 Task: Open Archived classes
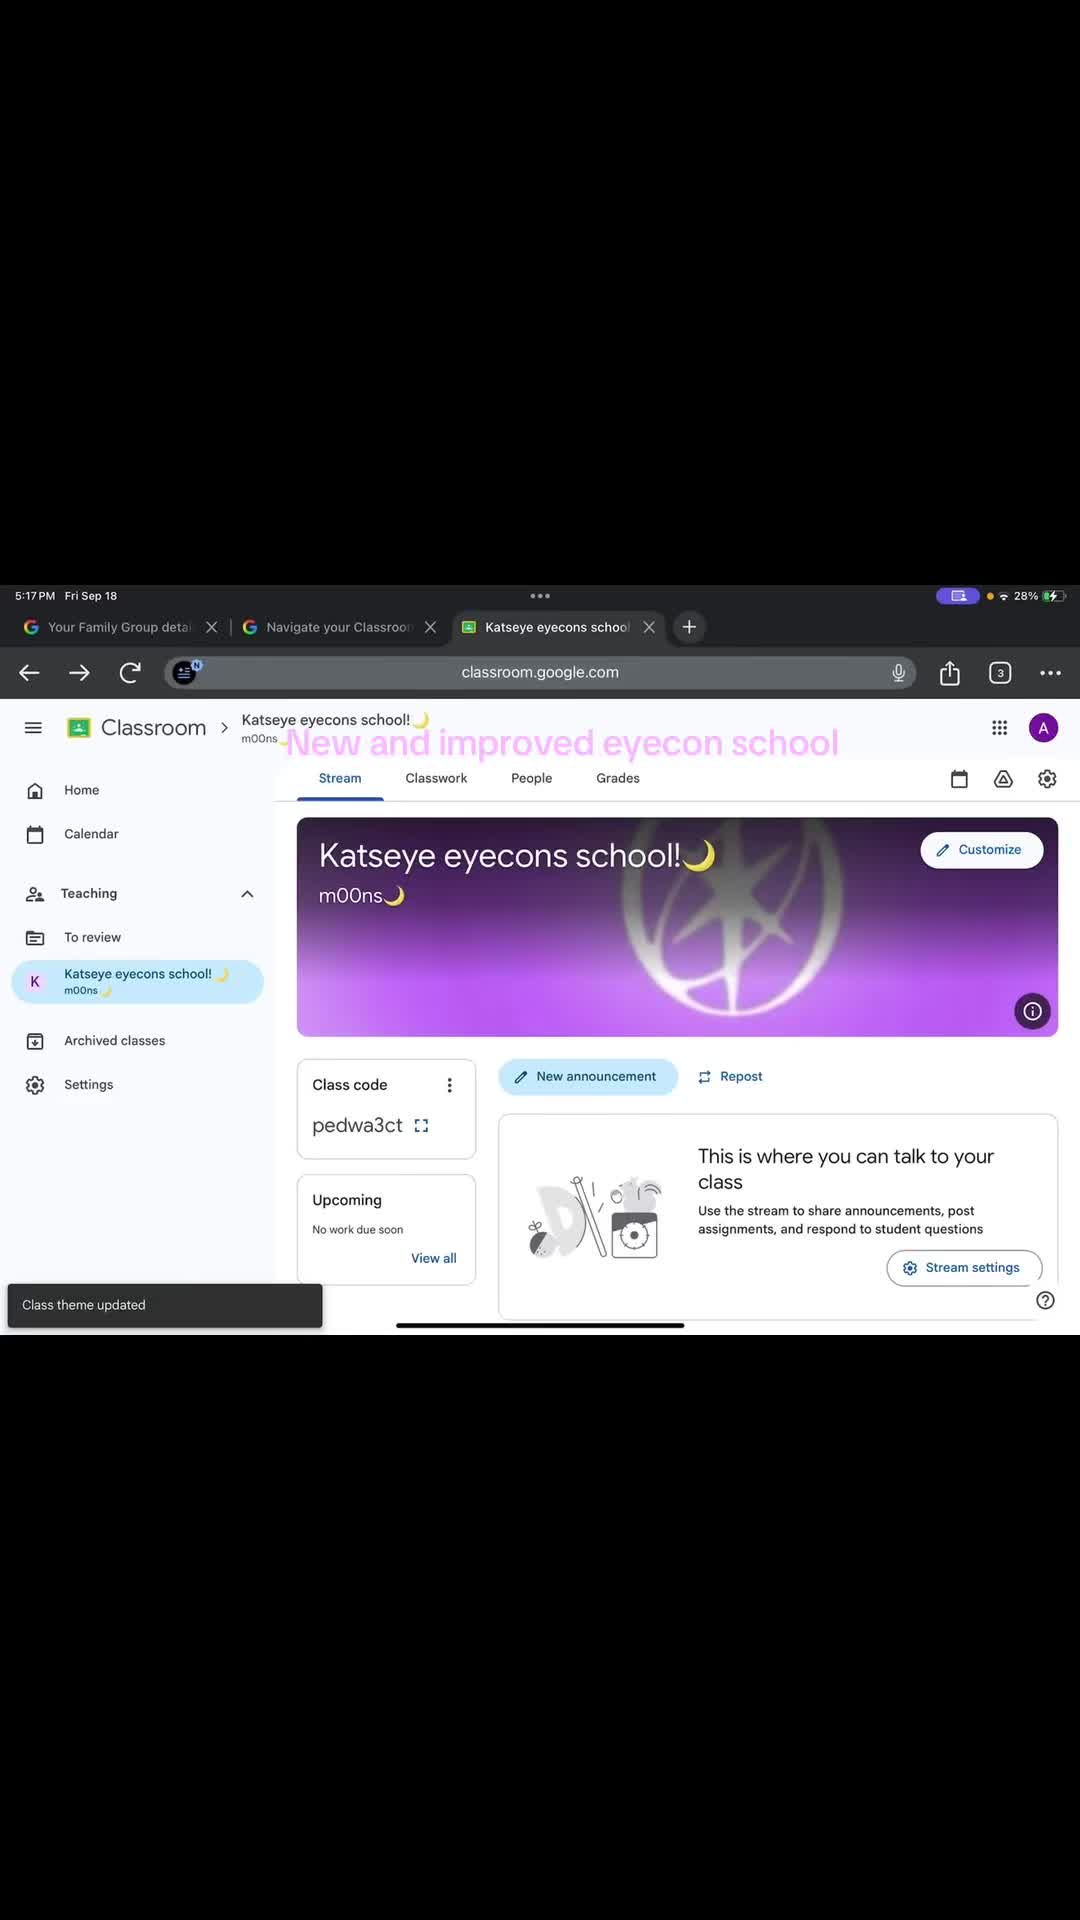tap(137, 1041)
